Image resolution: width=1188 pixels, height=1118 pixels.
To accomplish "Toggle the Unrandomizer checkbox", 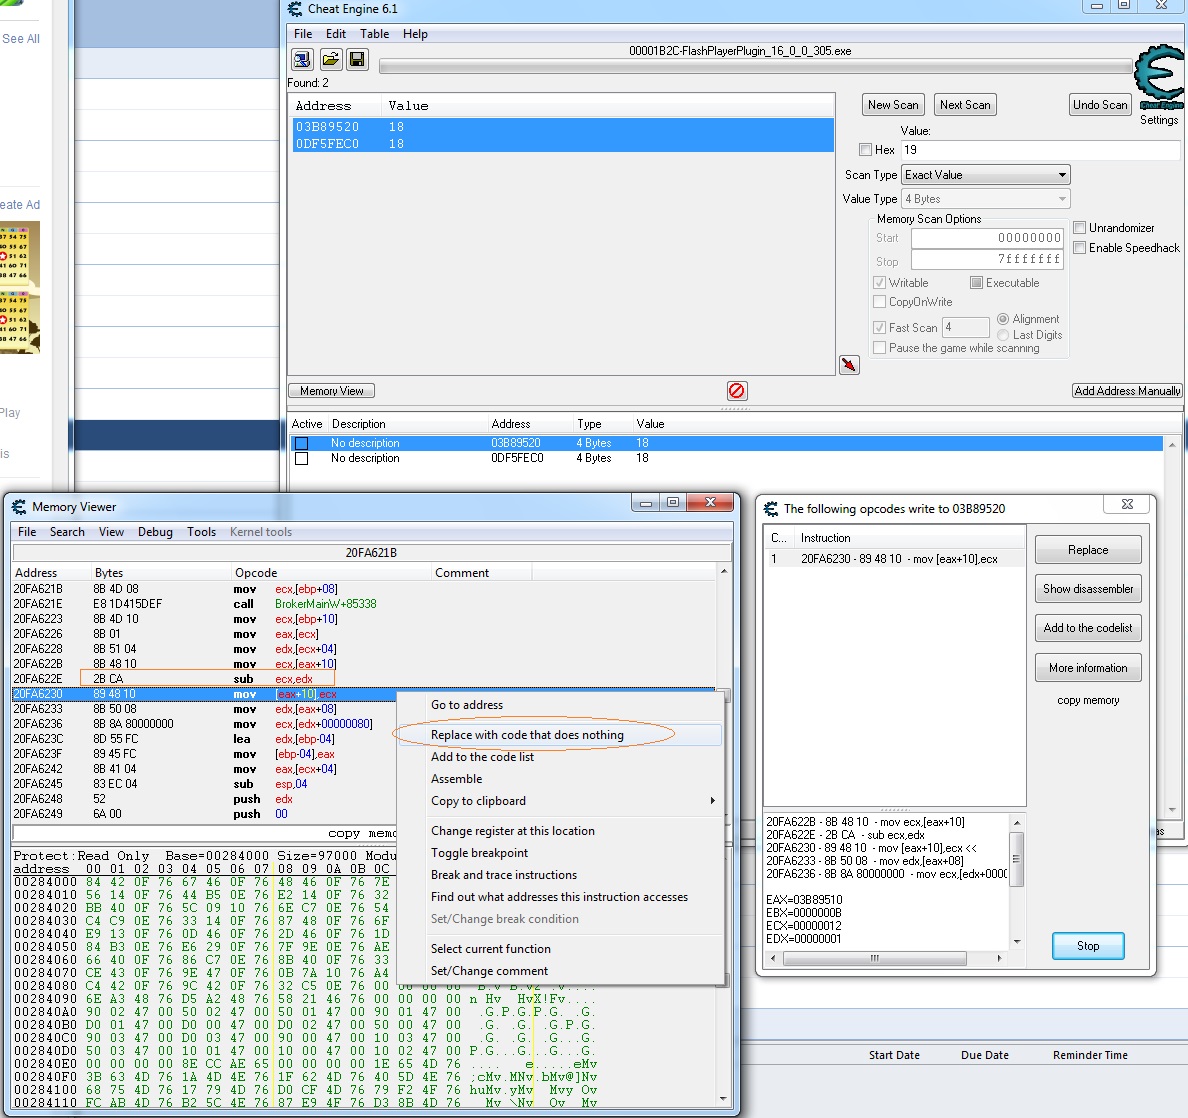I will tap(1080, 228).
